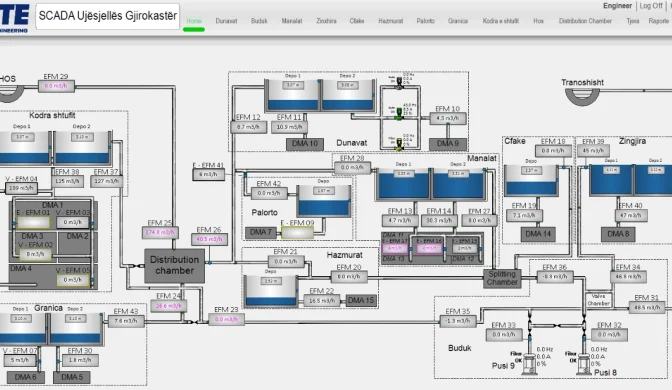Click EFM 22 flow reading
Viewport: 672px width, 390px height.
click(322, 301)
